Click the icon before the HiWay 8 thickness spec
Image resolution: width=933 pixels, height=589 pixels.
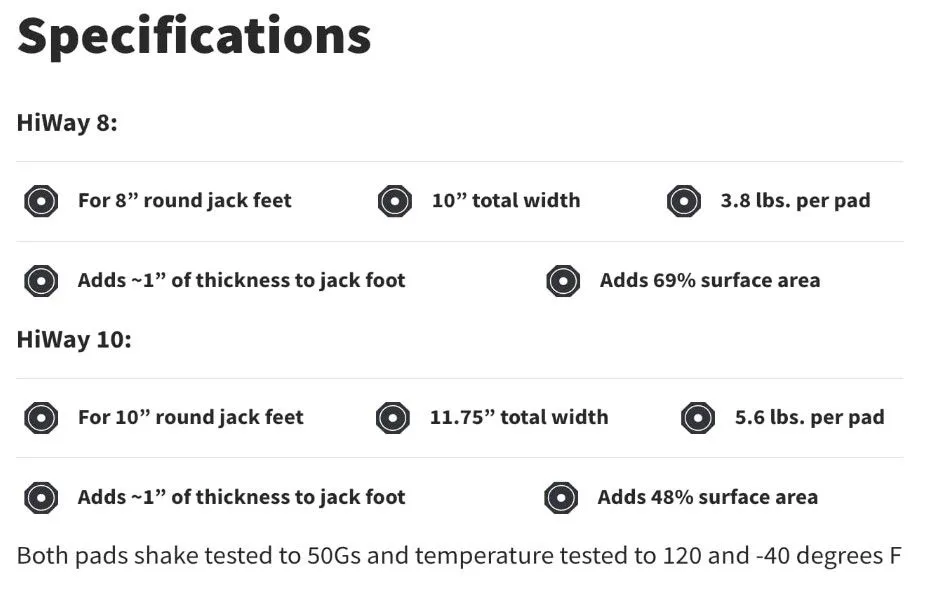41,281
